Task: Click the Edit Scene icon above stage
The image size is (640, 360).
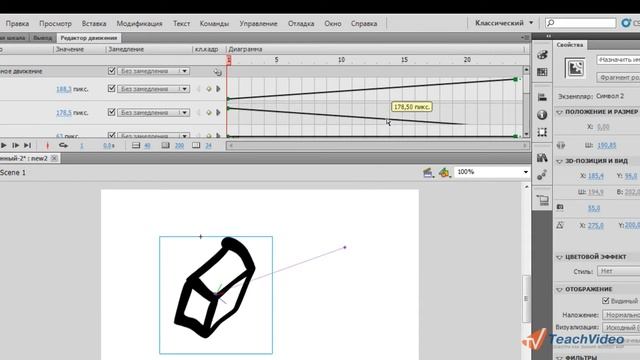Action: click(x=428, y=173)
